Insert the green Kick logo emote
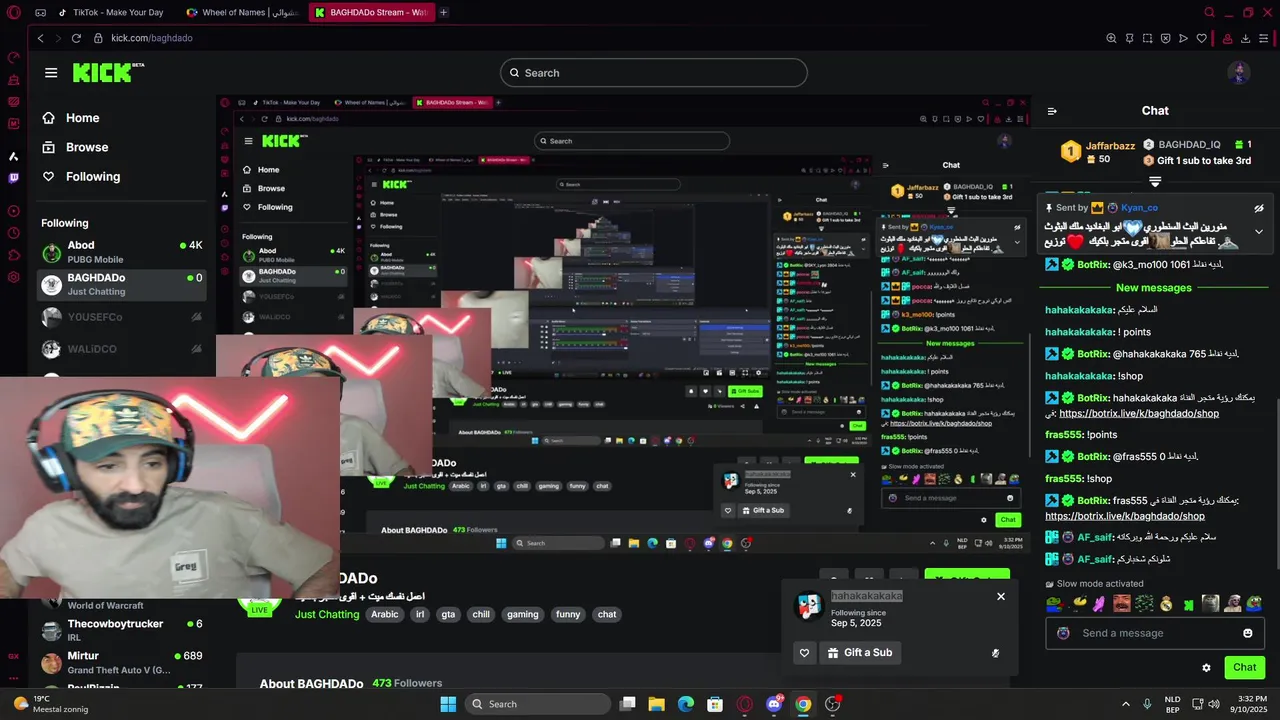The height and width of the screenshot is (720, 1280). (x=1189, y=603)
